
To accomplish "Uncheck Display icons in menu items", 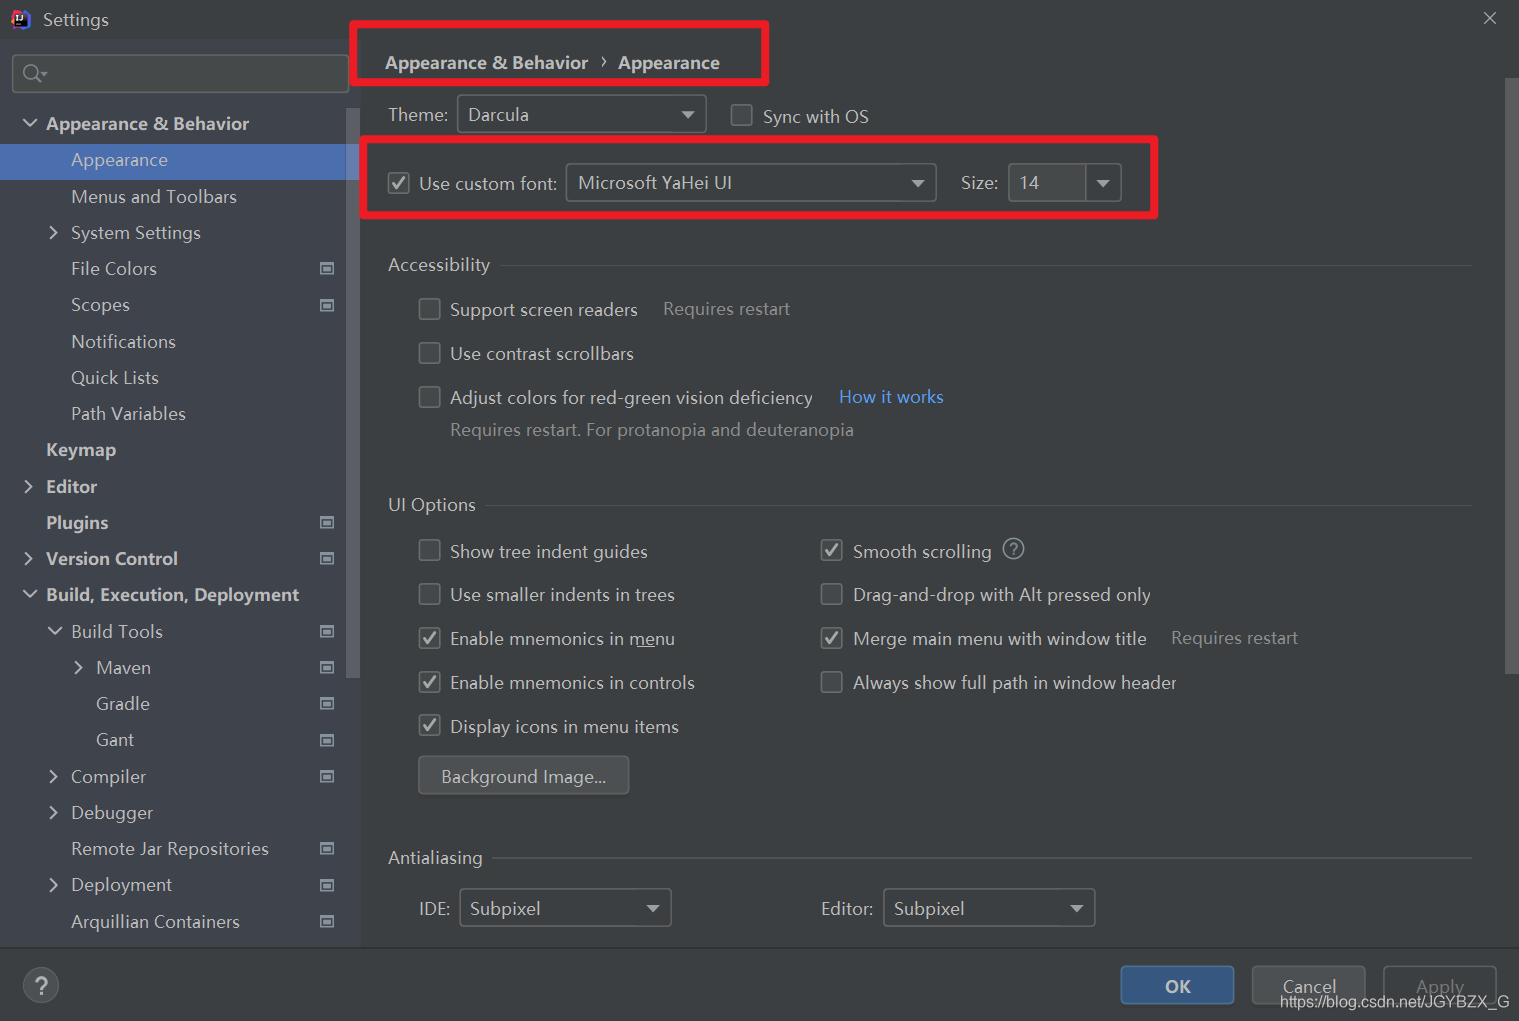I will (x=429, y=726).
